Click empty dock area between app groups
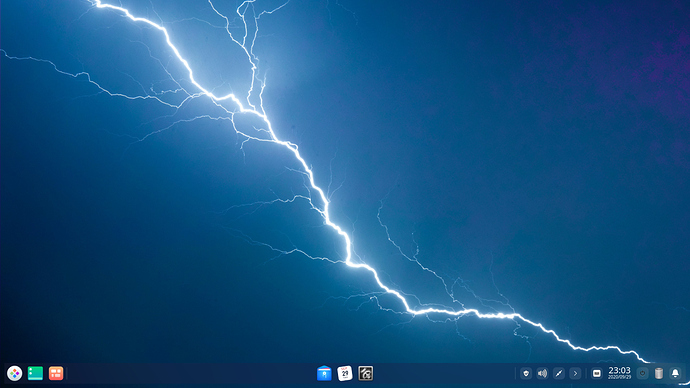Screen dimensions: 690x388 [x=189, y=373]
